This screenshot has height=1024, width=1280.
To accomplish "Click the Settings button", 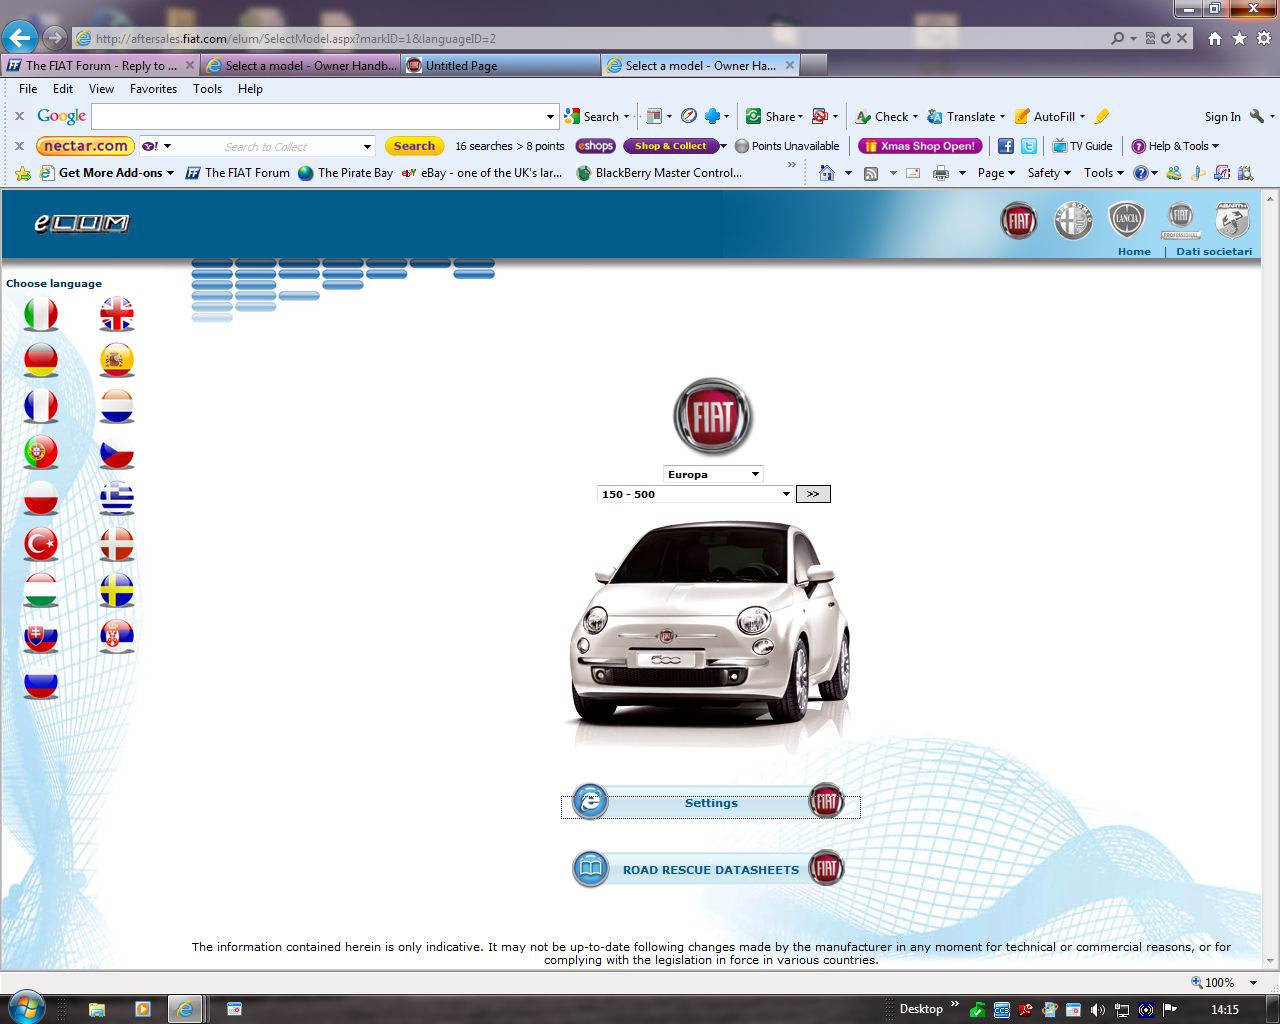I will point(710,803).
